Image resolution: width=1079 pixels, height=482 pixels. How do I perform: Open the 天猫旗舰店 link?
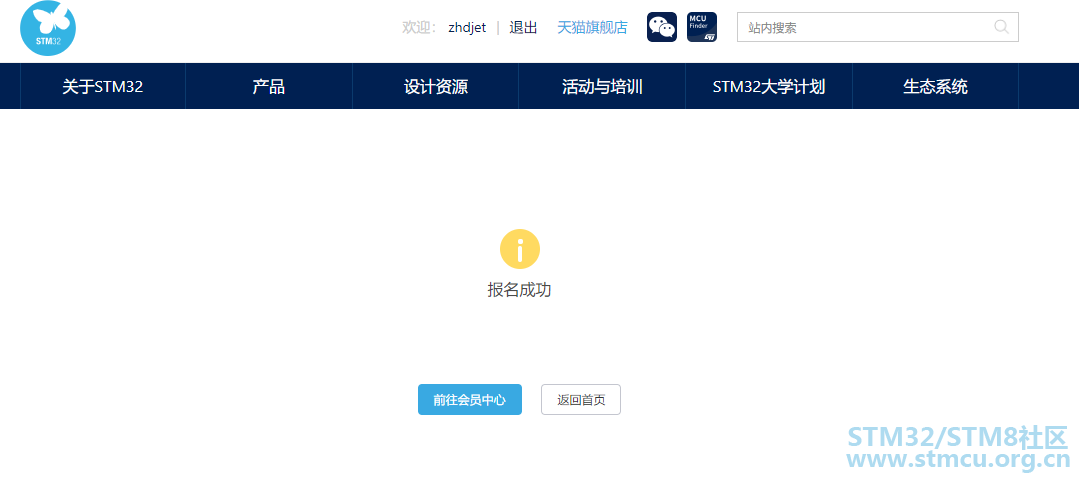tap(592, 28)
